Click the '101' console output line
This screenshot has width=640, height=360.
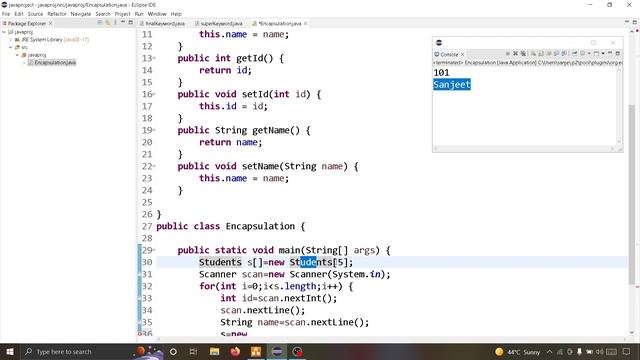(x=441, y=73)
